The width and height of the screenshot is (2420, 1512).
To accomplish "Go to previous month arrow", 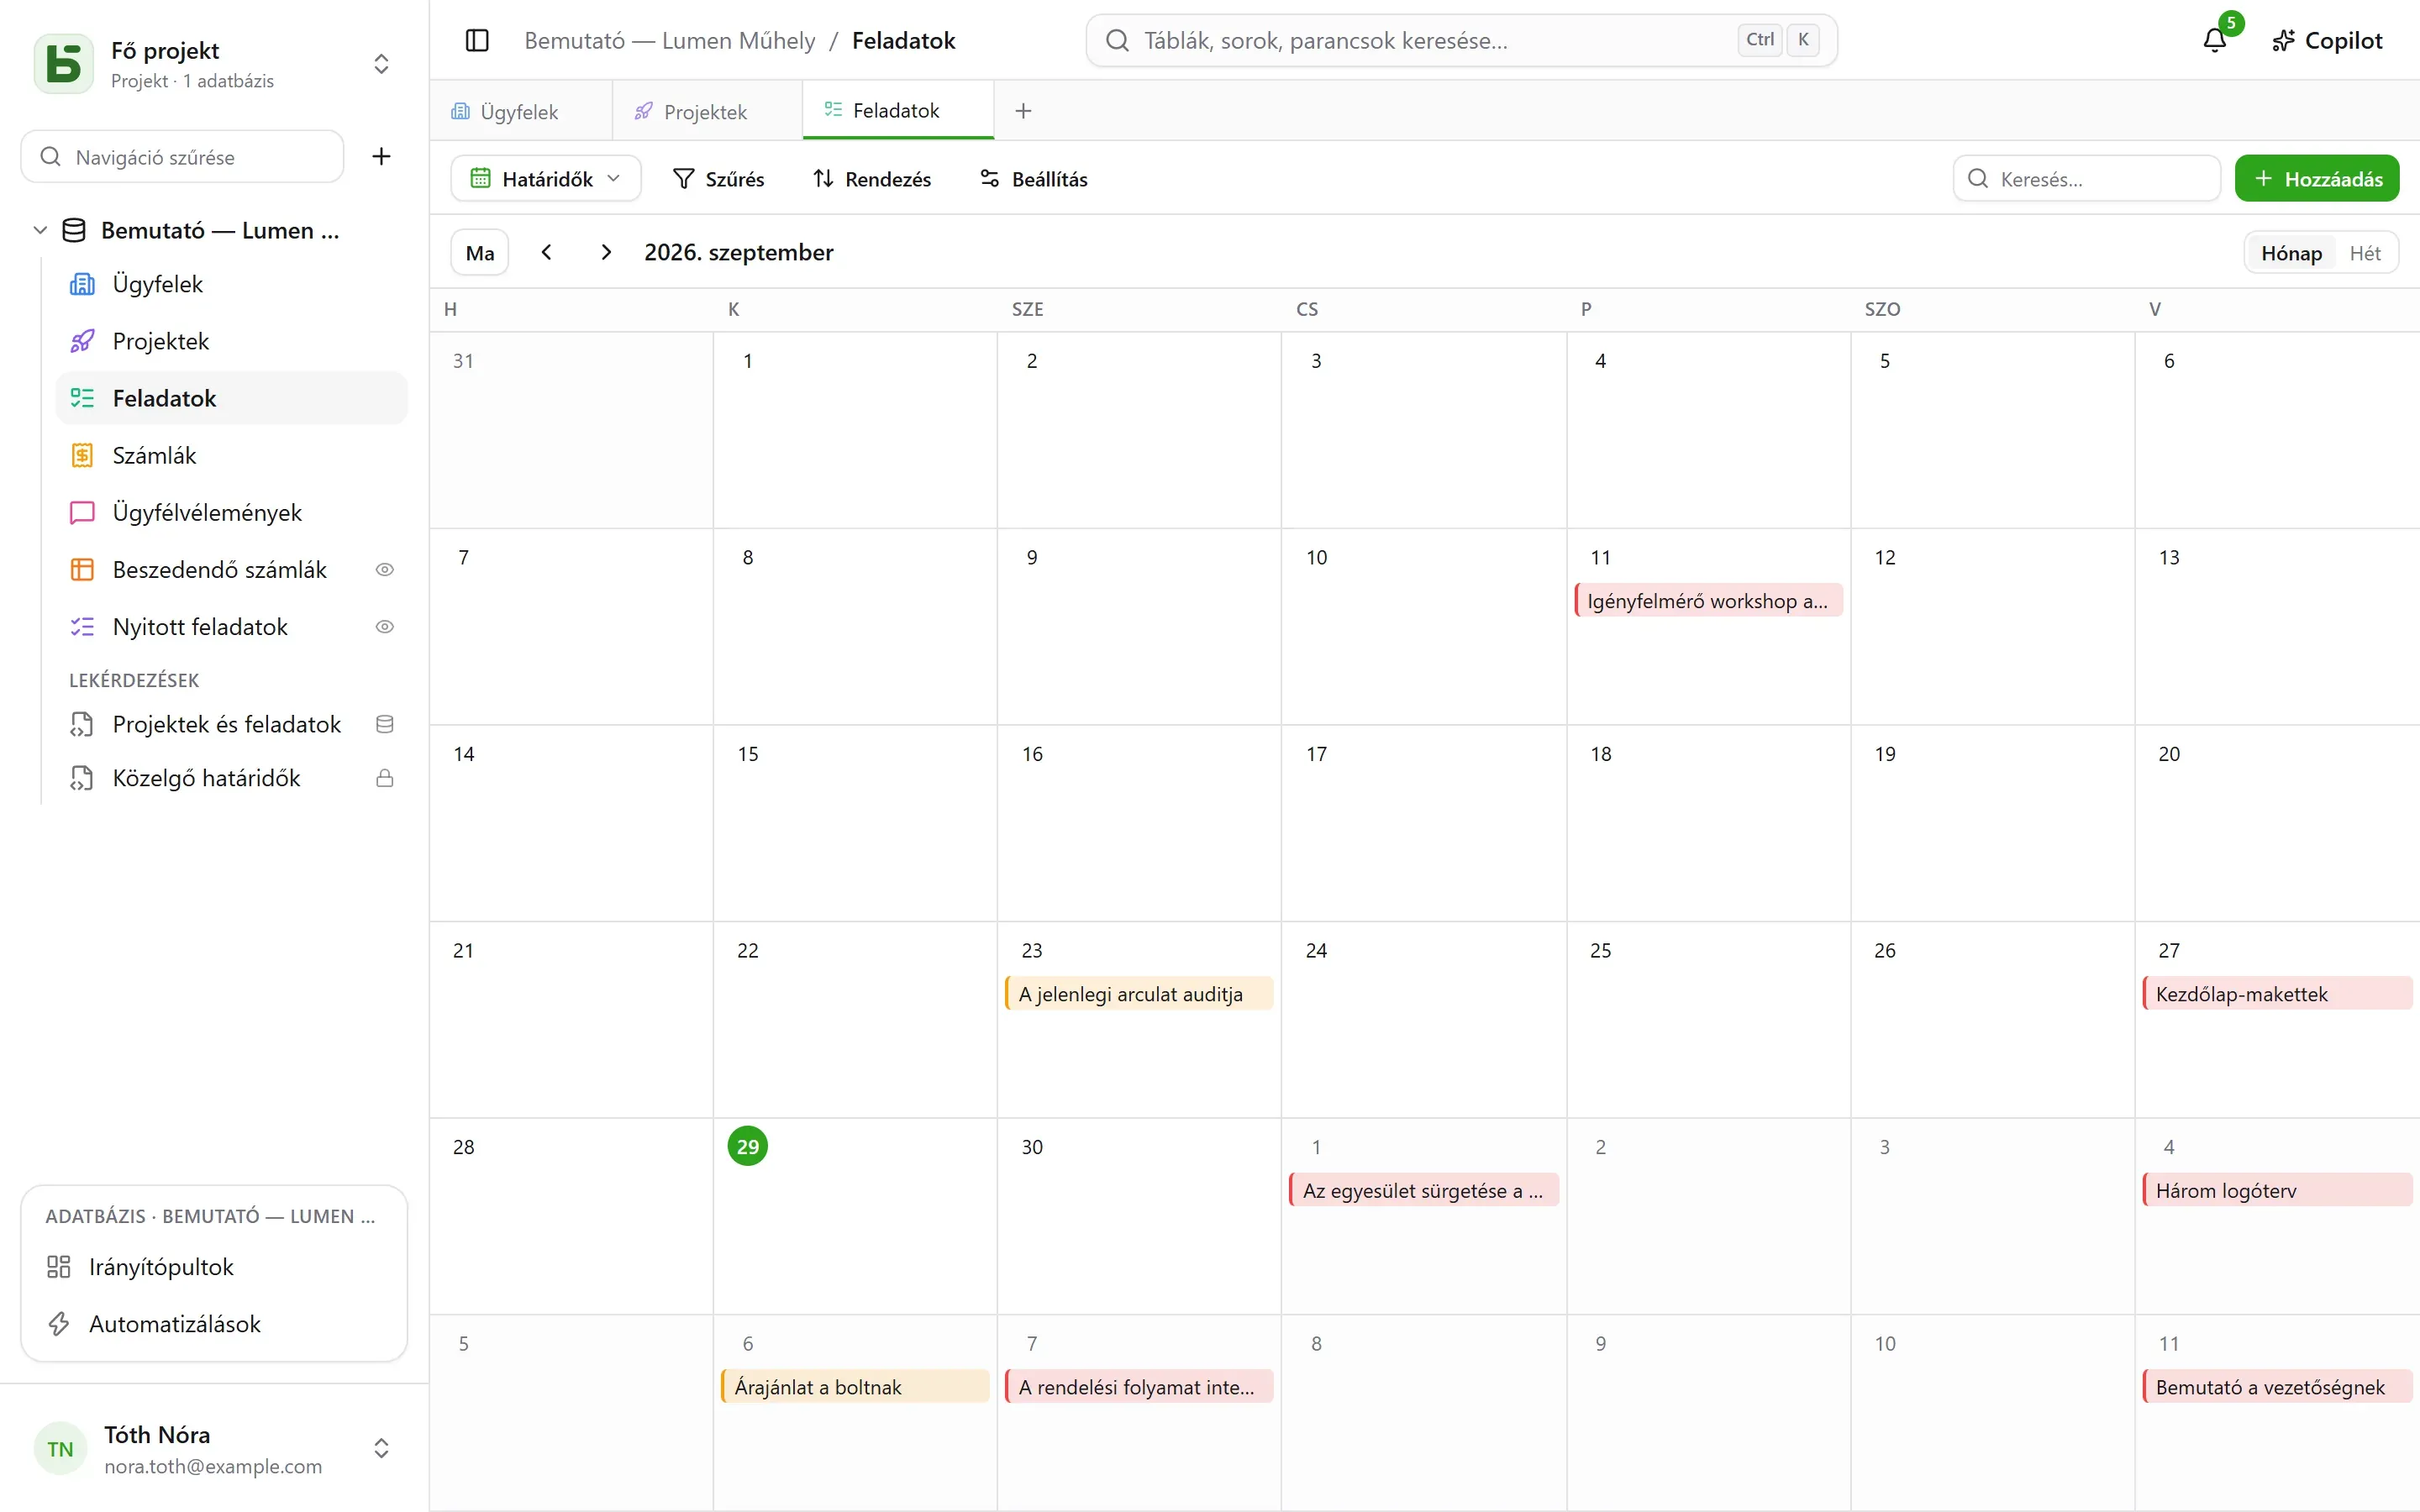I will pyautogui.click(x=546, y=252).
